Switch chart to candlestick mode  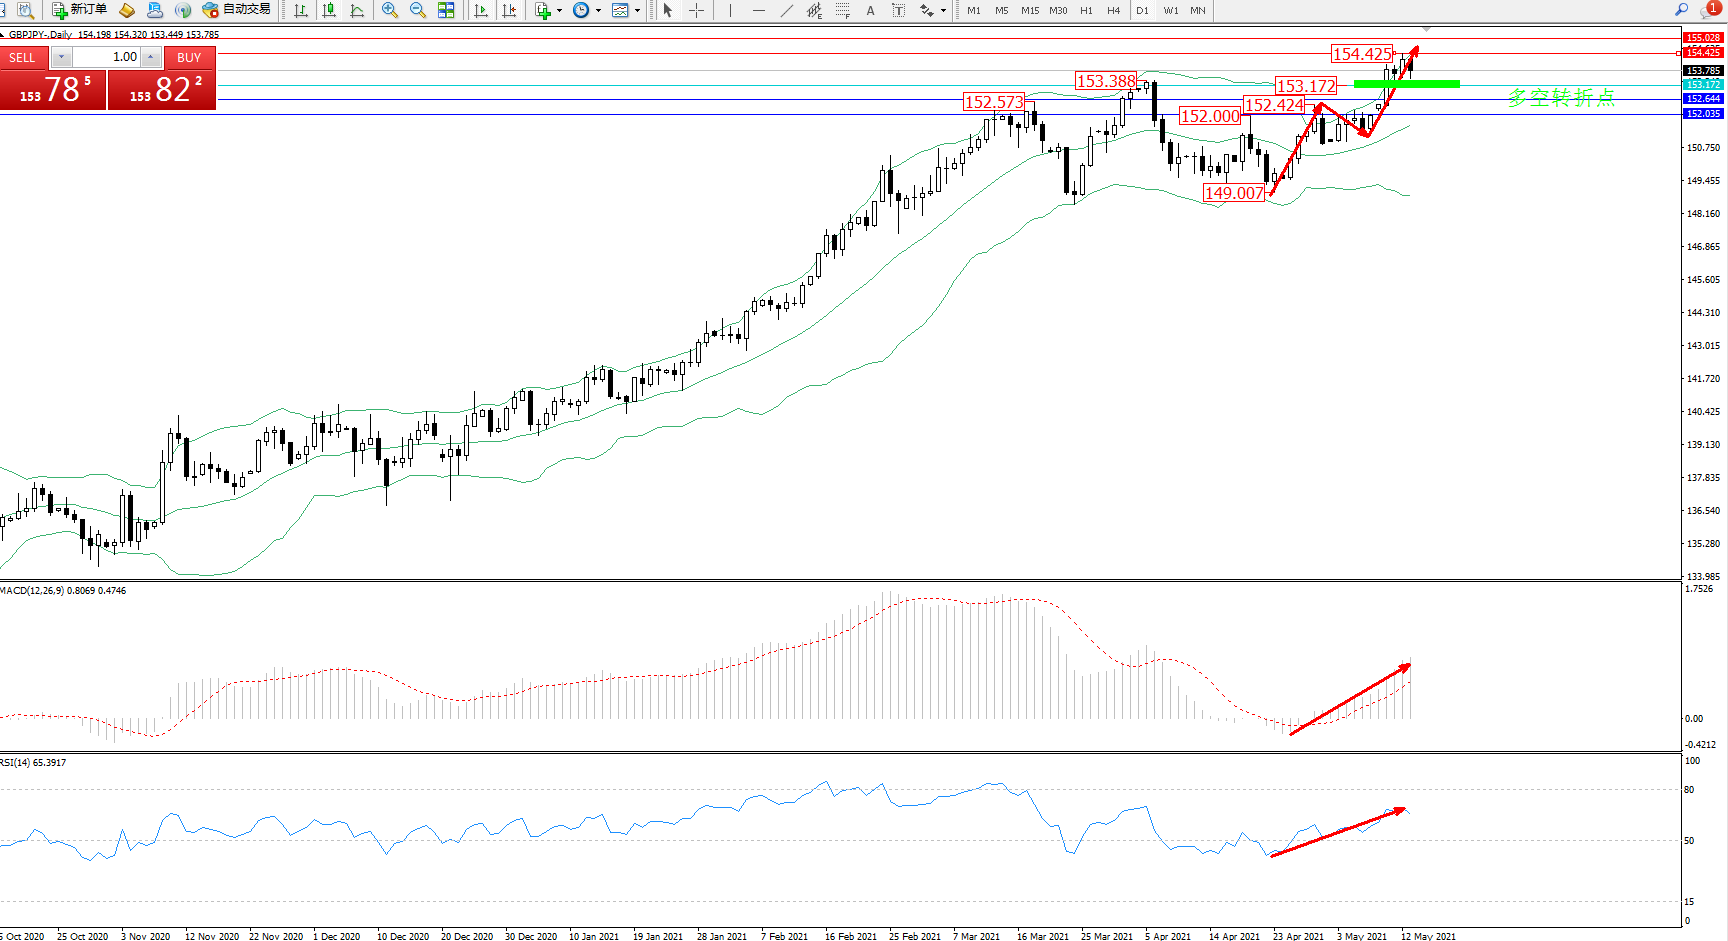[x=328, y=10]
